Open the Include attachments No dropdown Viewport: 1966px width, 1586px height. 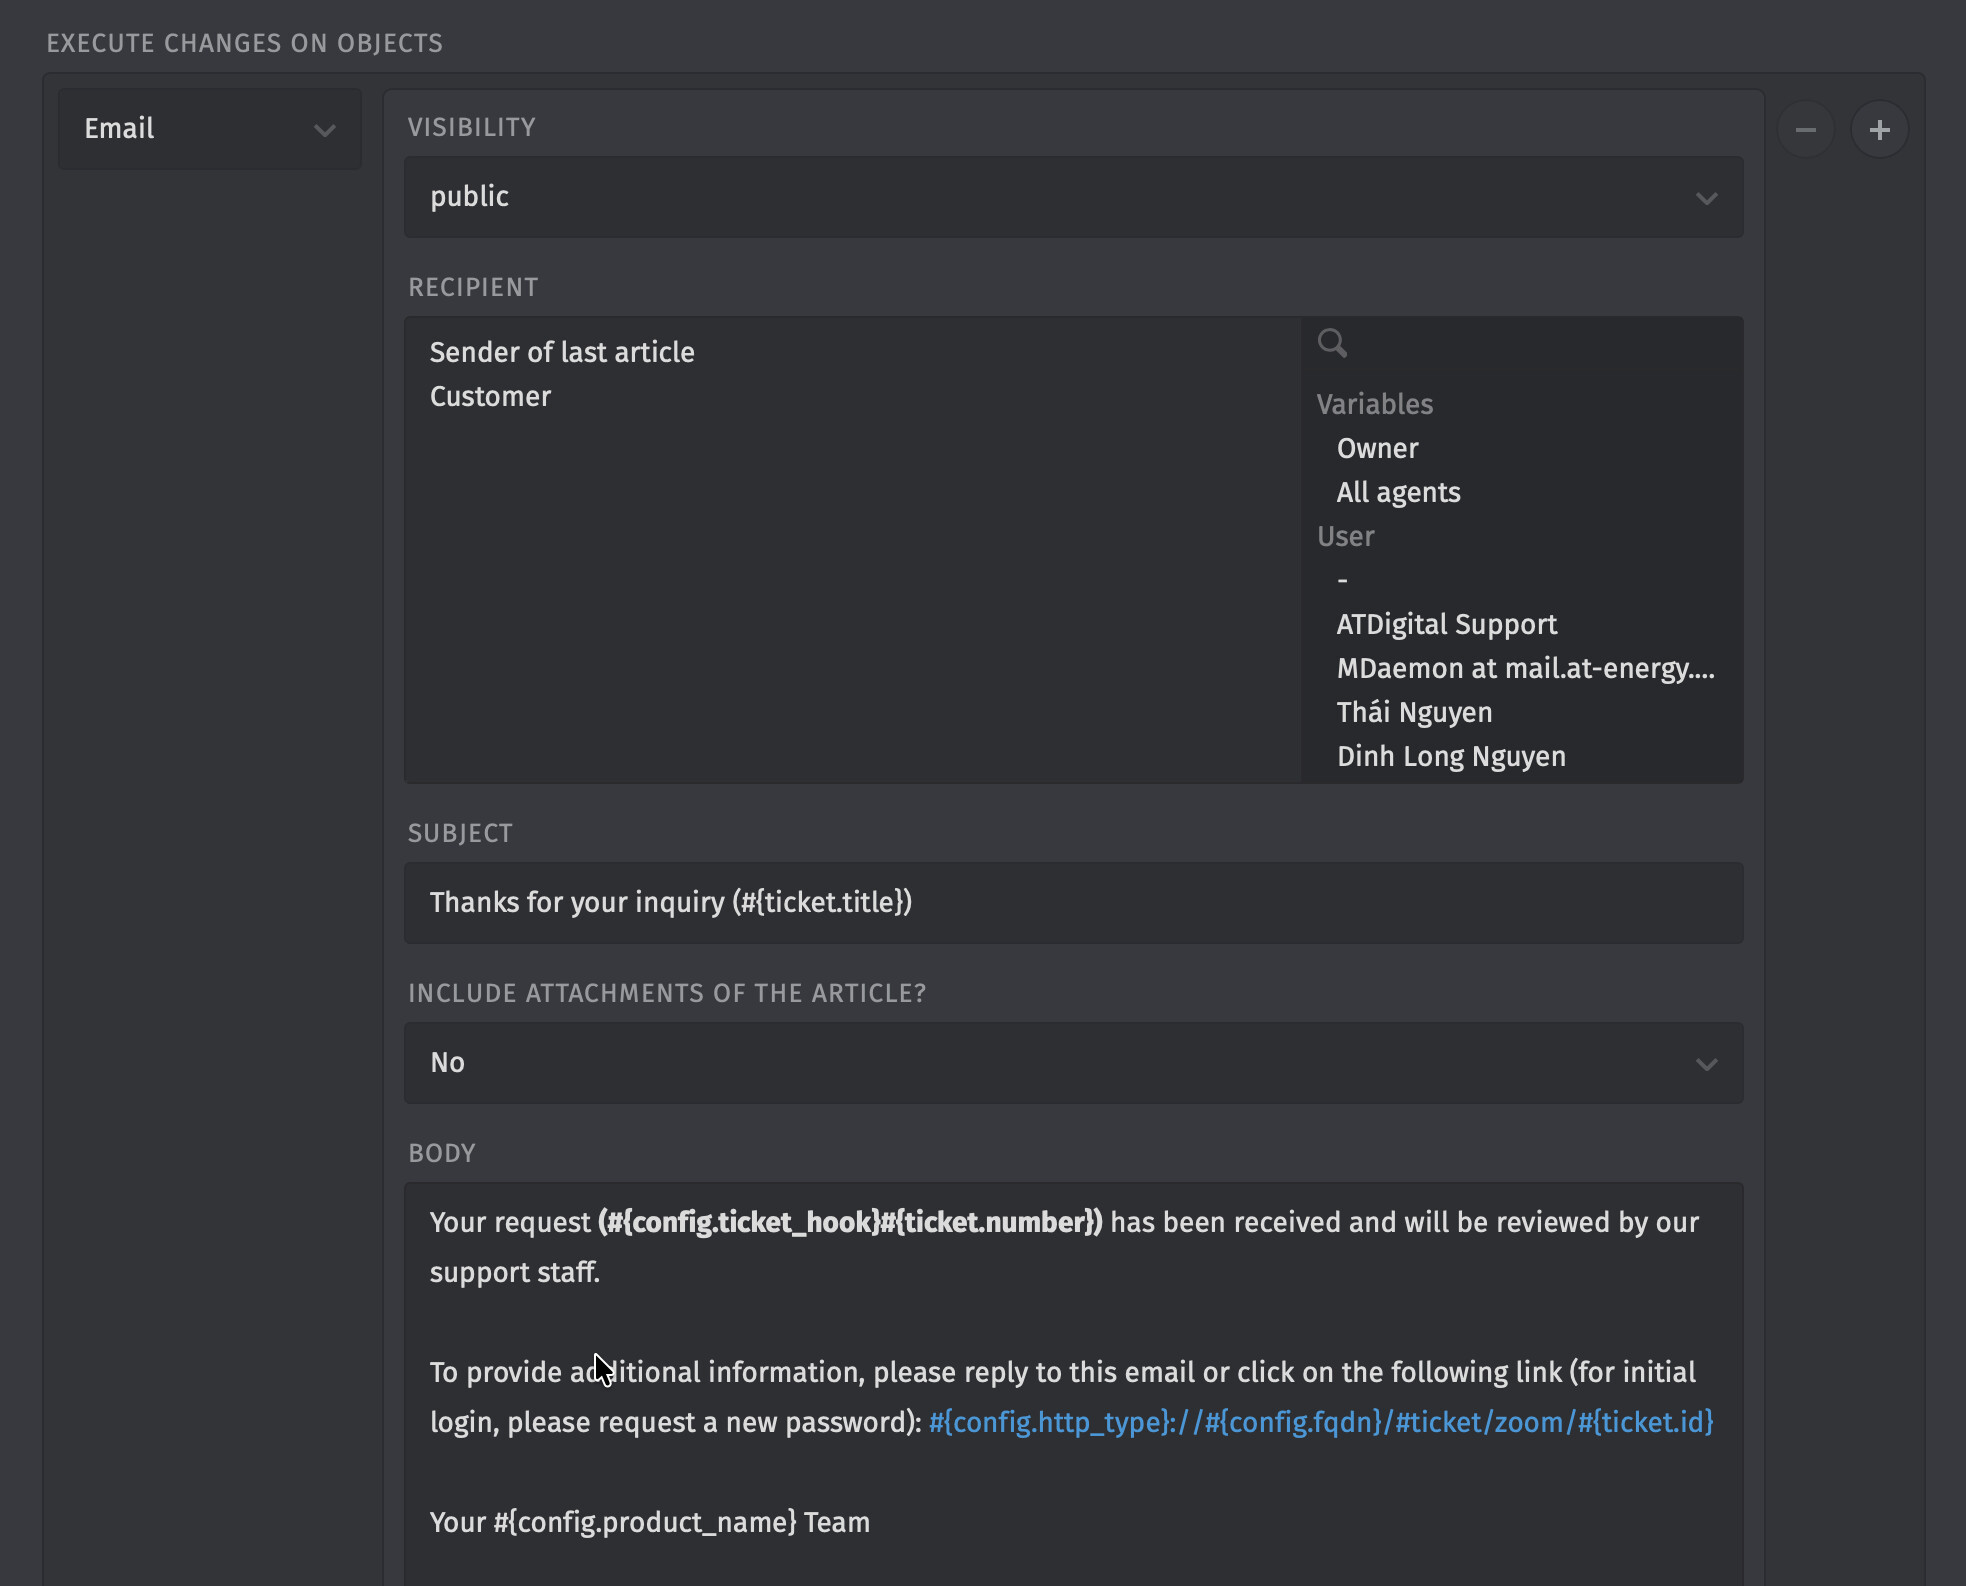click(x=1072, y=1063)
